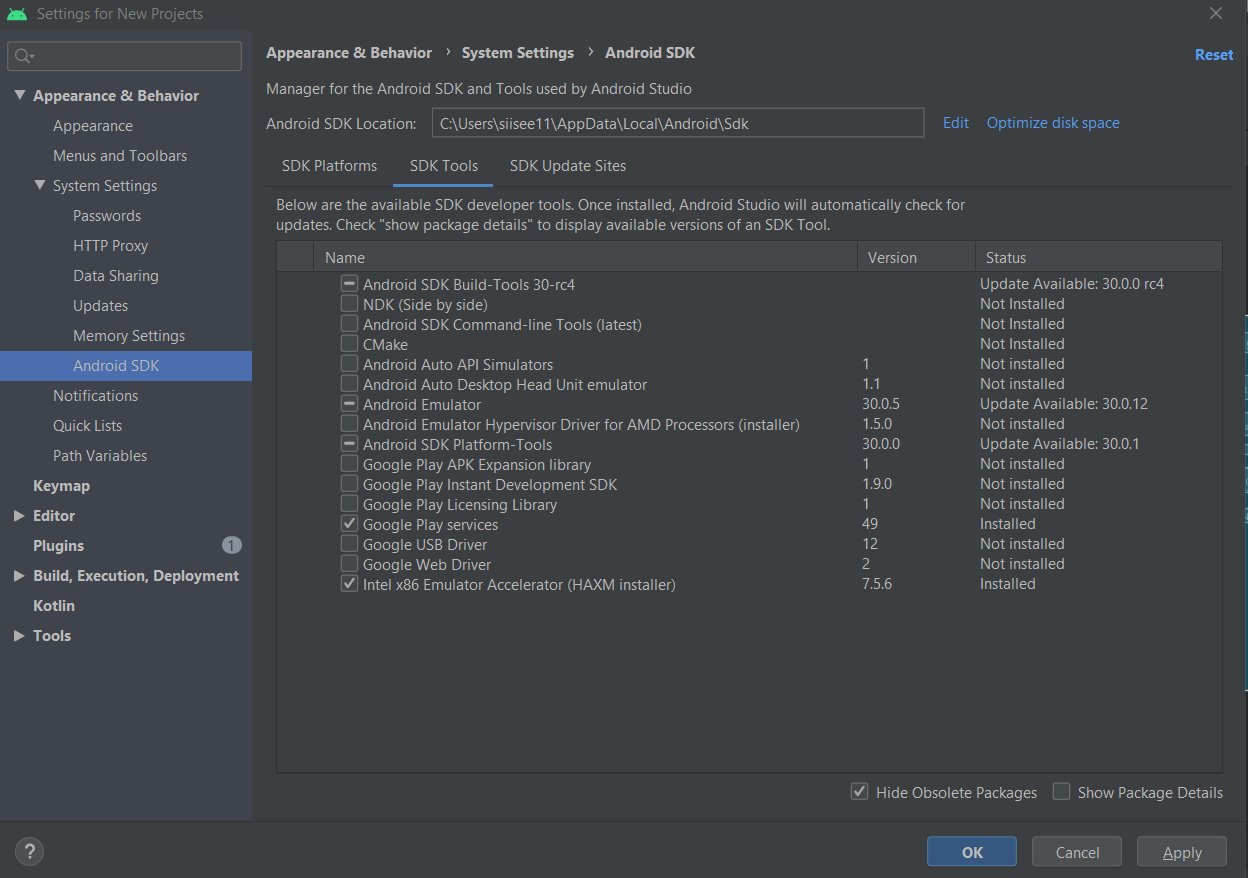The height and width of the screenshot is (878, 1248).
Task: Enable Android SDK Command-line Tools checkbox
Action: pos(349,324)
